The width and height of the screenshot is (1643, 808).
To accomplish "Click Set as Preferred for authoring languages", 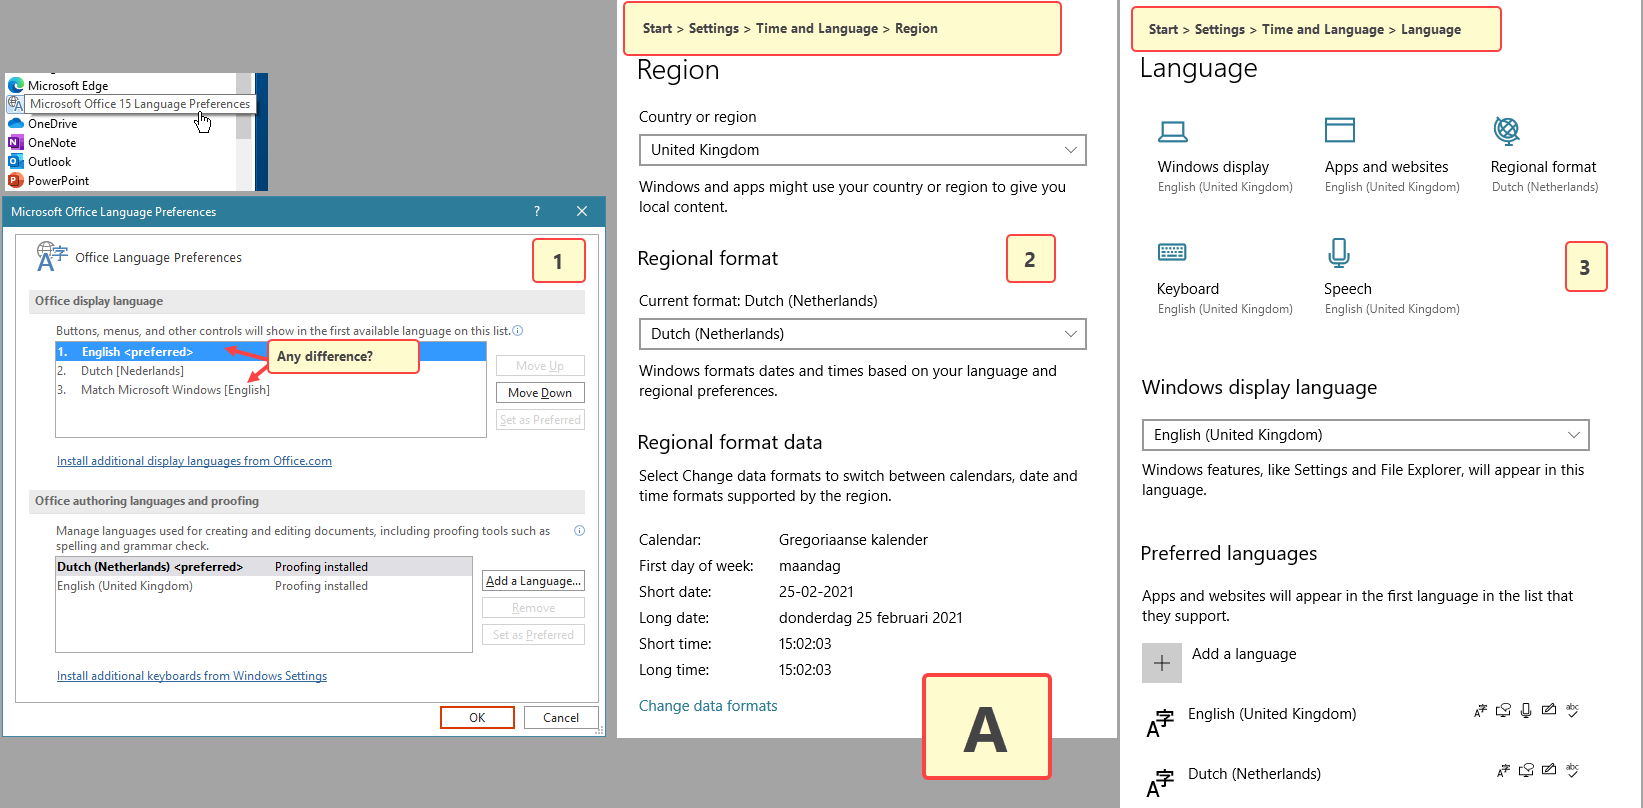I will click(x=533, y=635).
